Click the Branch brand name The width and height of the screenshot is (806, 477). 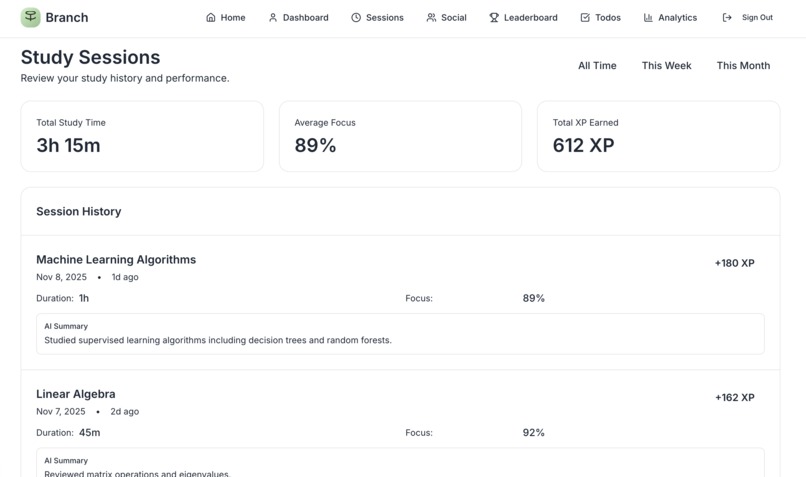(x=67, y=17)
